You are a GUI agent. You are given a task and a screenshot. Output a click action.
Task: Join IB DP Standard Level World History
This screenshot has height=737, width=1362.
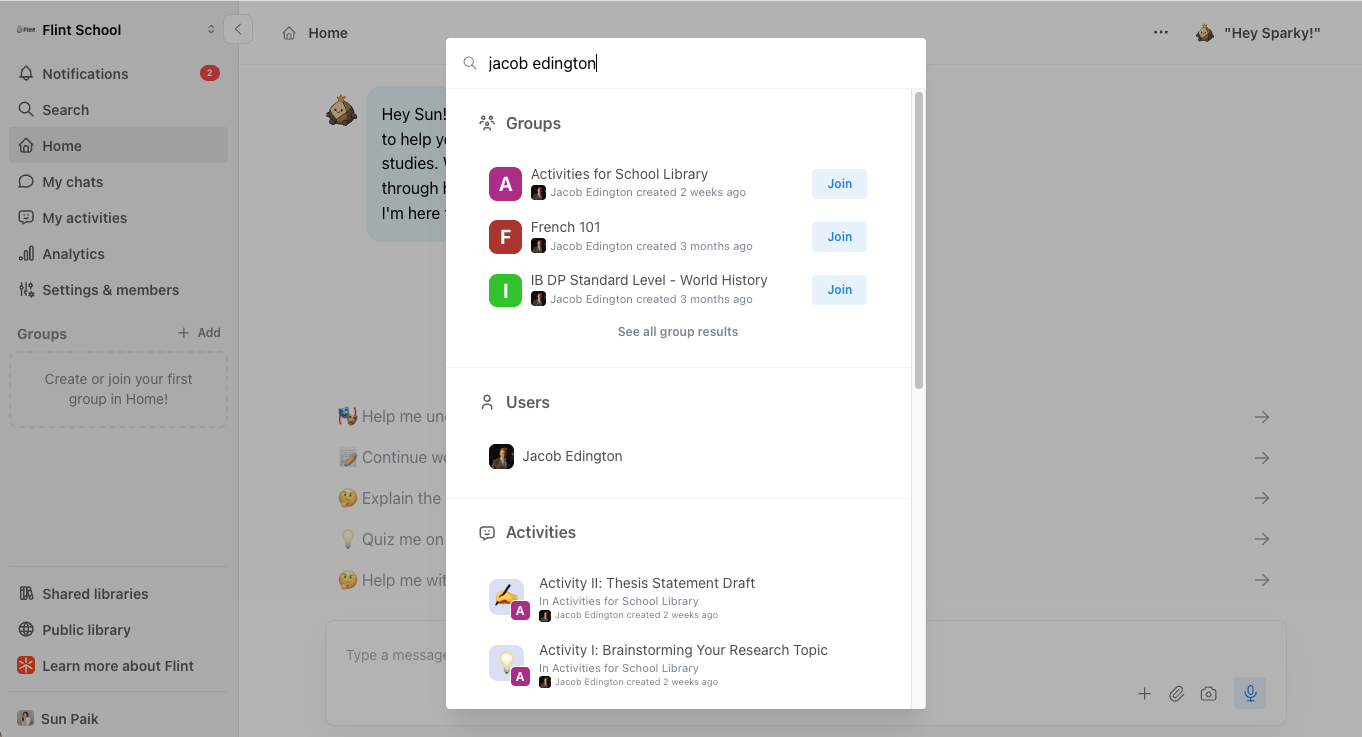coord(839,290)
